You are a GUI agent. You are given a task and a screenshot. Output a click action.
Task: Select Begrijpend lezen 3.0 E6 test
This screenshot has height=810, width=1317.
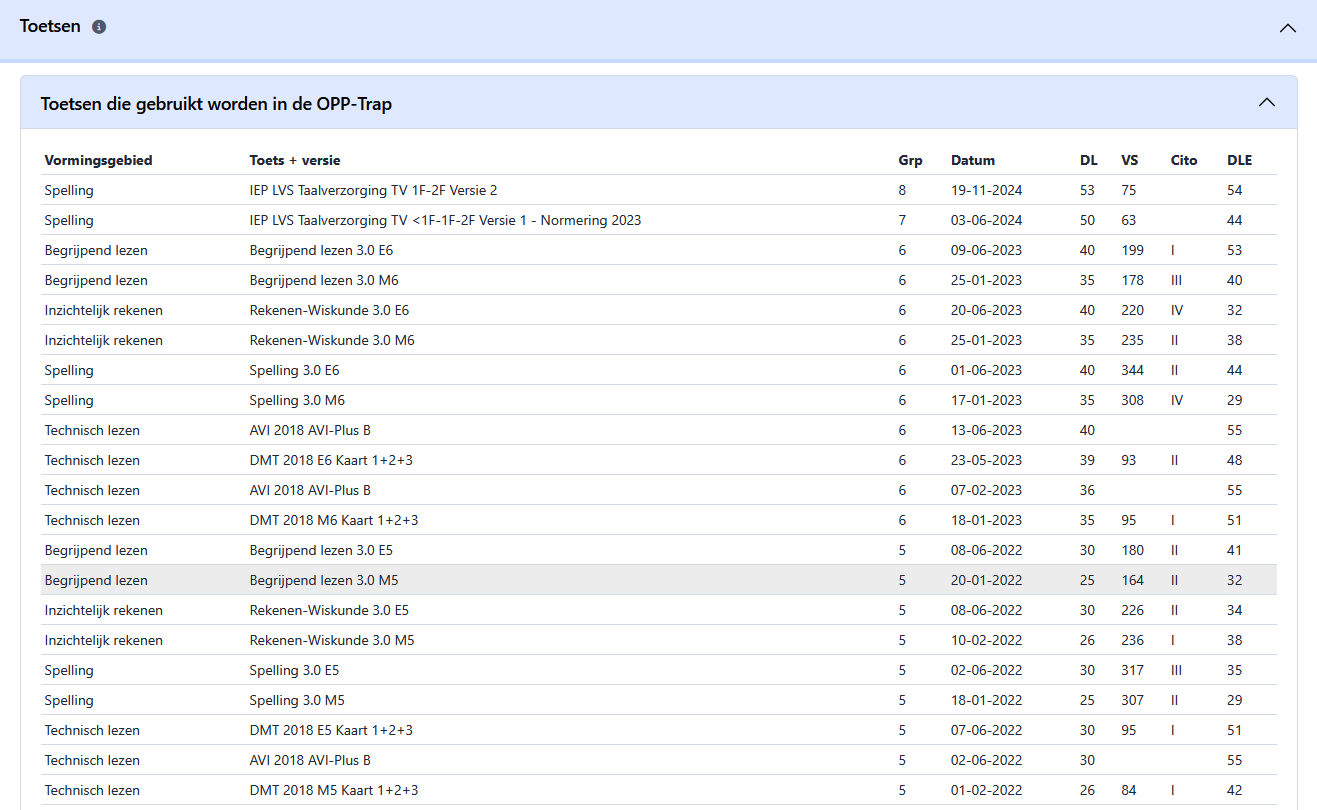659,250
